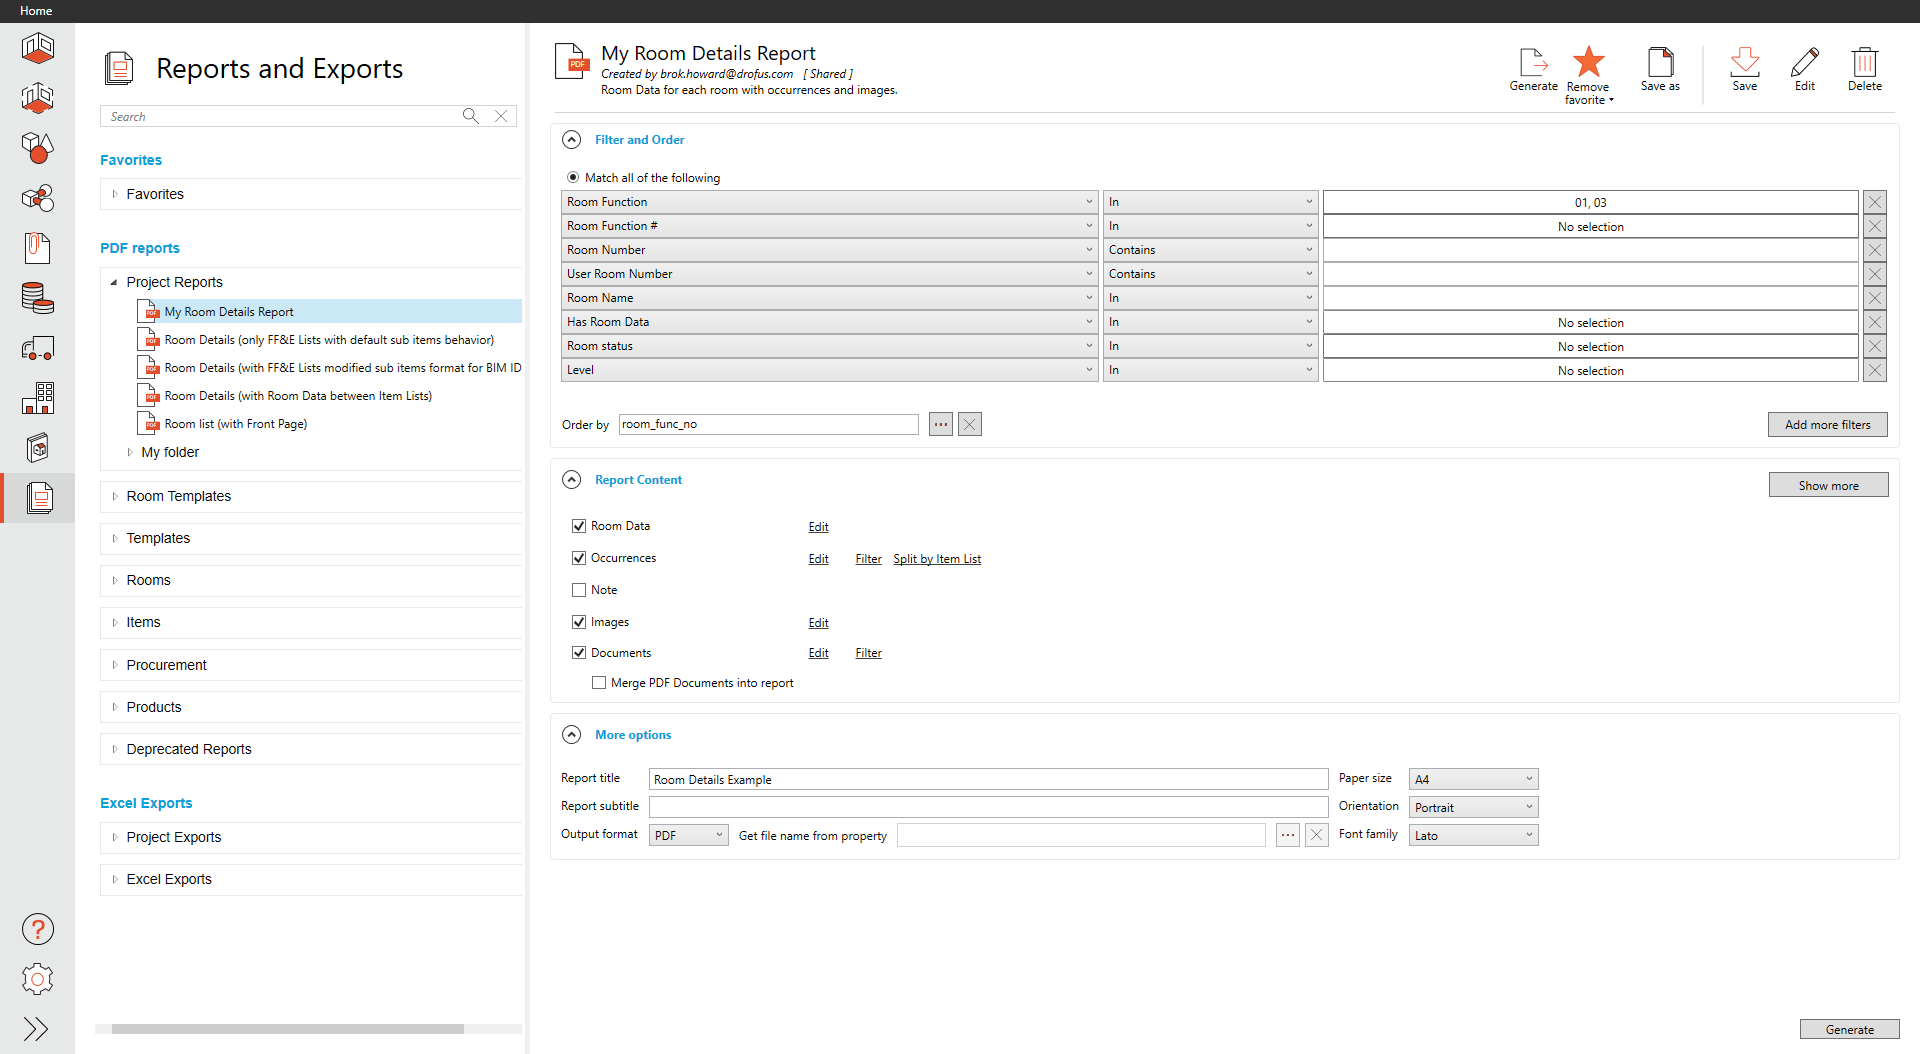
Task: Click the horizontal scrollbar in left panel
Action: tap(287, 1029)
